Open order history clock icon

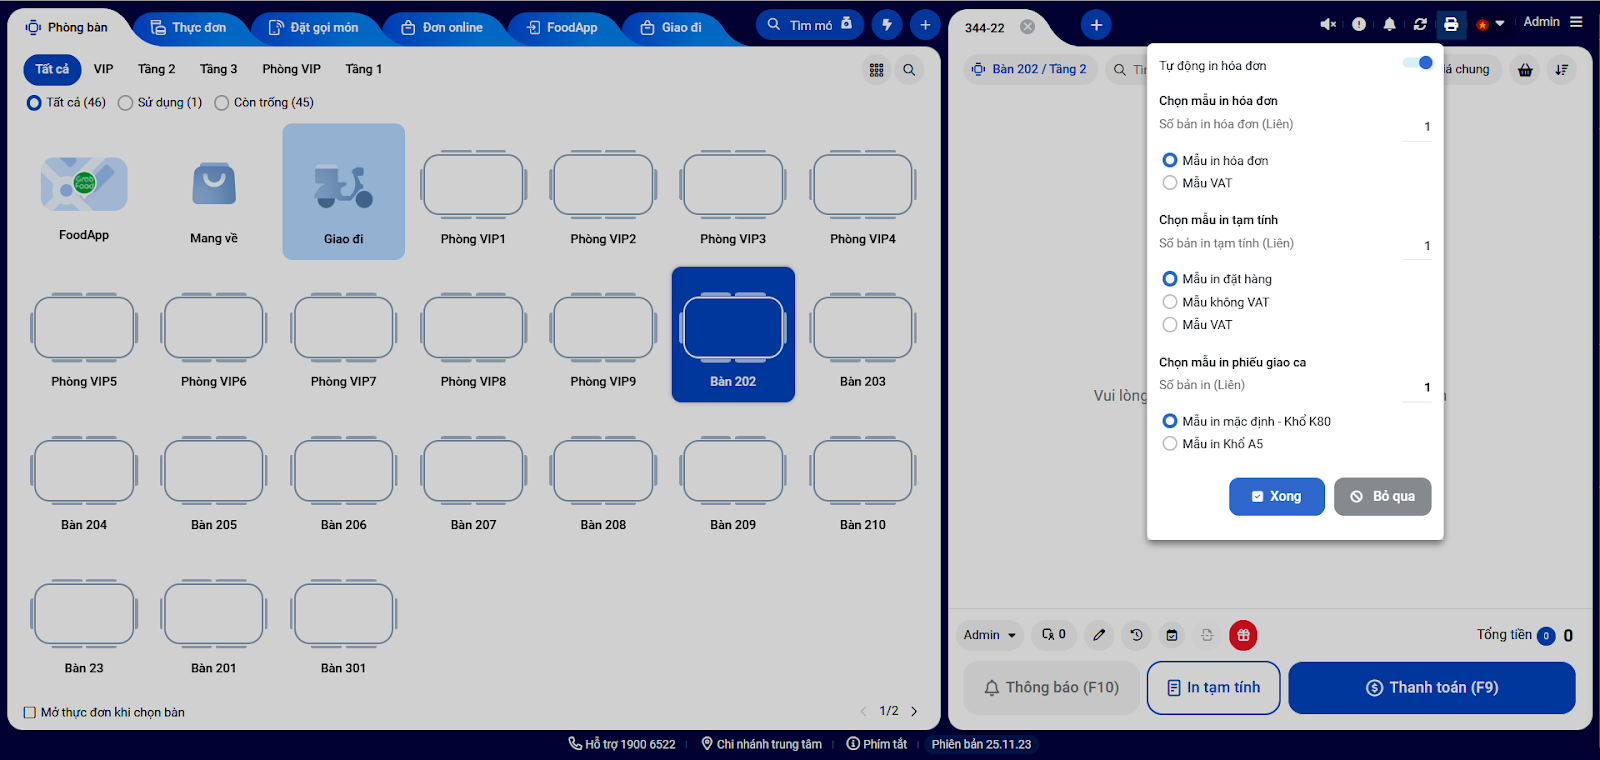coord(1136,635)
